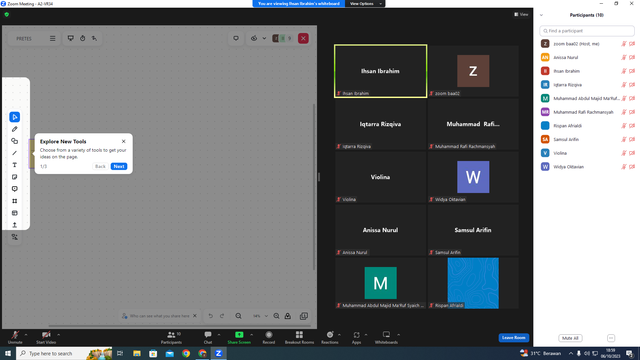Zoom in on the whiteboard canvas
Viewport: 640px width, 360px height.
point(276,316)
